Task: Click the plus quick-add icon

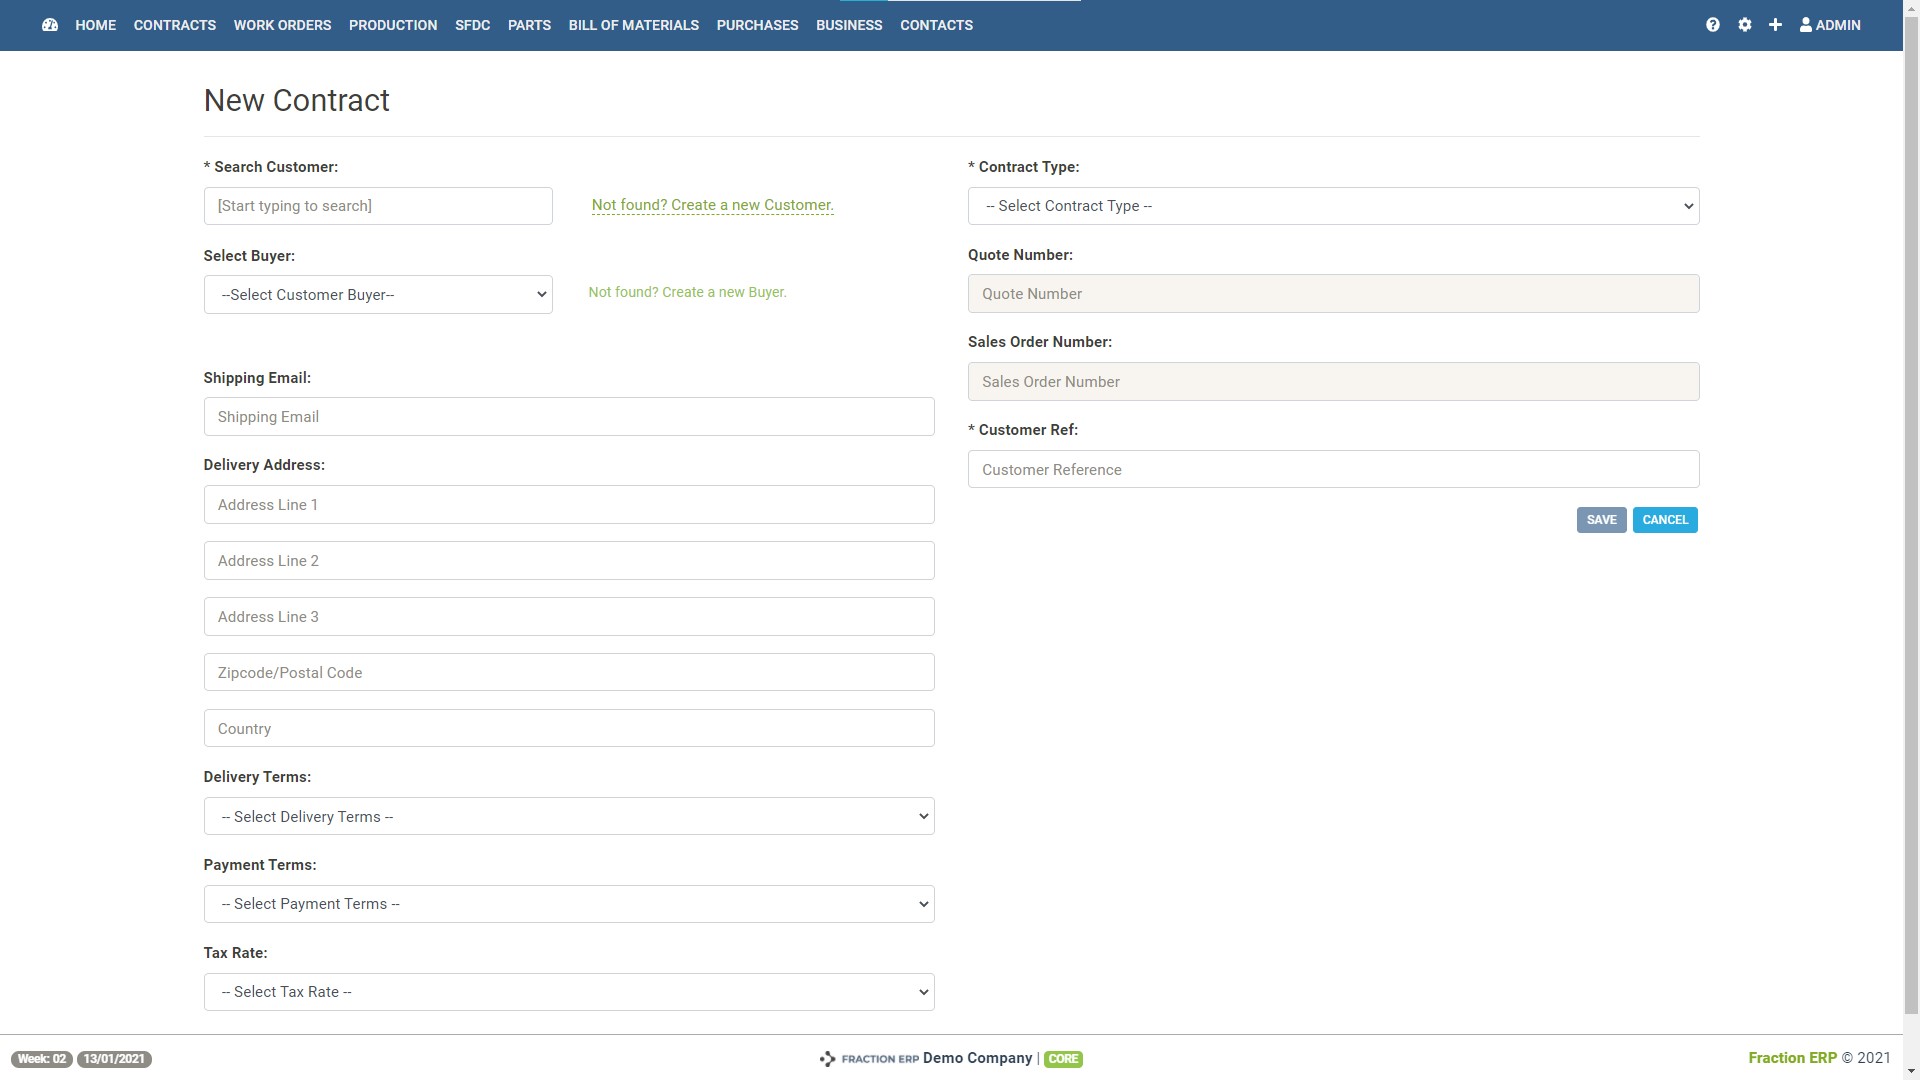Action: pyautogui.click(x=1775, y=25)
